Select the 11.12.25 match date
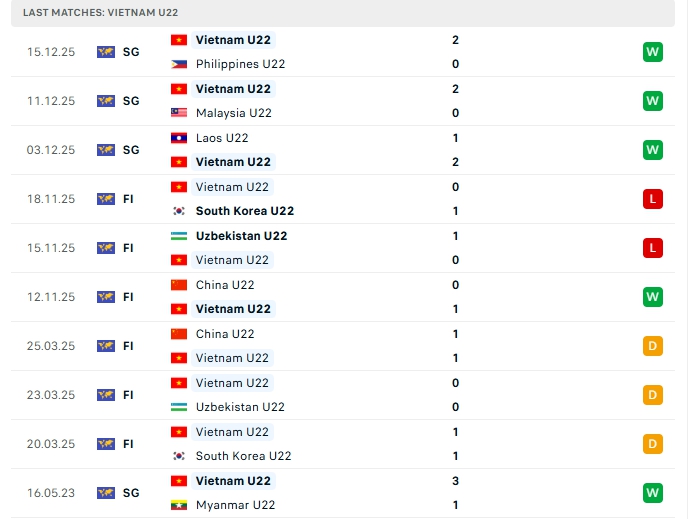 [x=50, y=101]
